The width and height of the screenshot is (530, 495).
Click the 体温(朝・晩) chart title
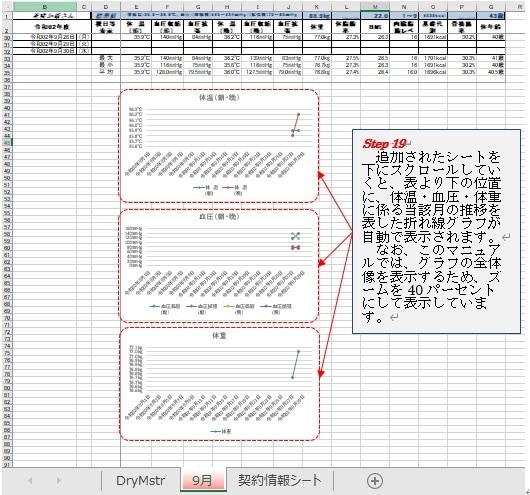219,98
